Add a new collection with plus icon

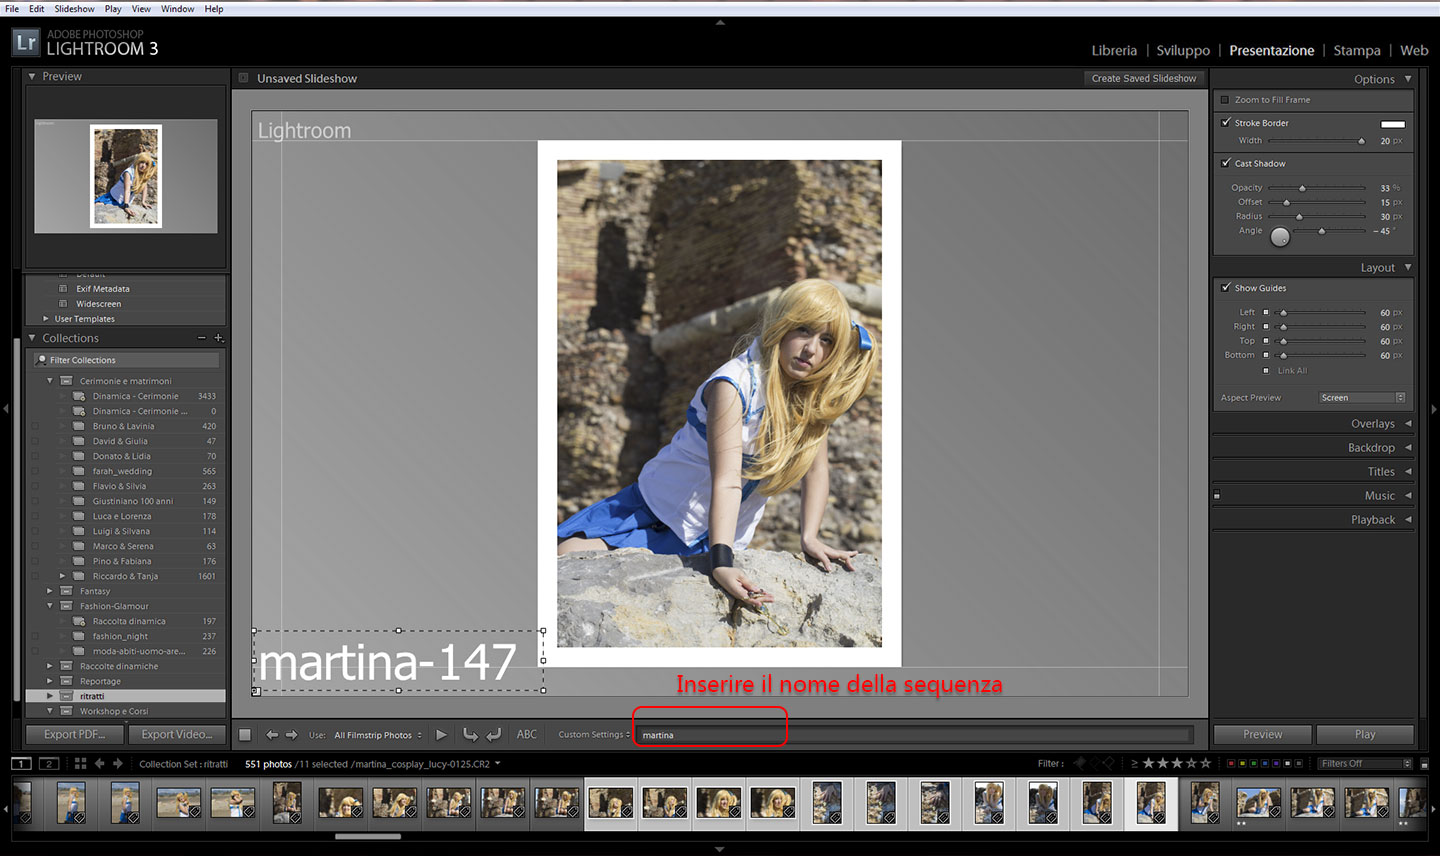(219, 338)
